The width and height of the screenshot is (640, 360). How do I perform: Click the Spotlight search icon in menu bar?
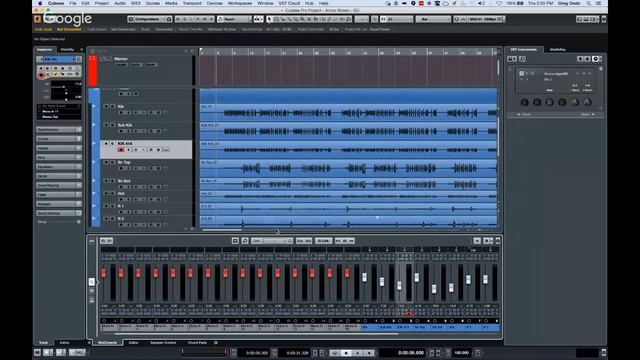(x=589, y=3)
